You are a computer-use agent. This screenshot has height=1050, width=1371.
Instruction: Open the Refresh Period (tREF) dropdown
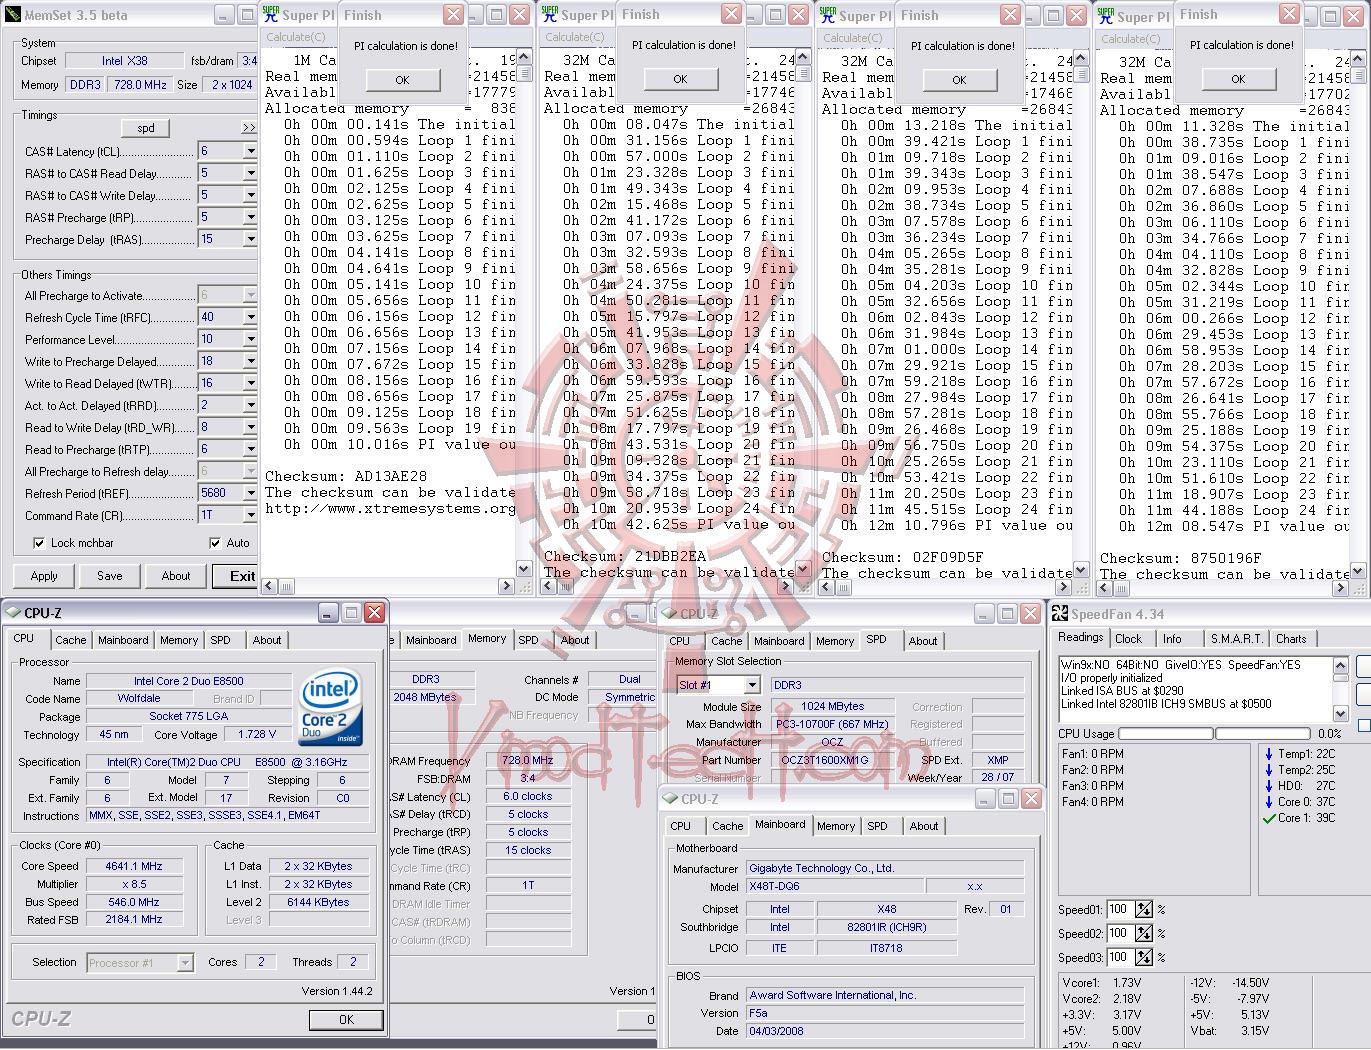coord(250,493)
